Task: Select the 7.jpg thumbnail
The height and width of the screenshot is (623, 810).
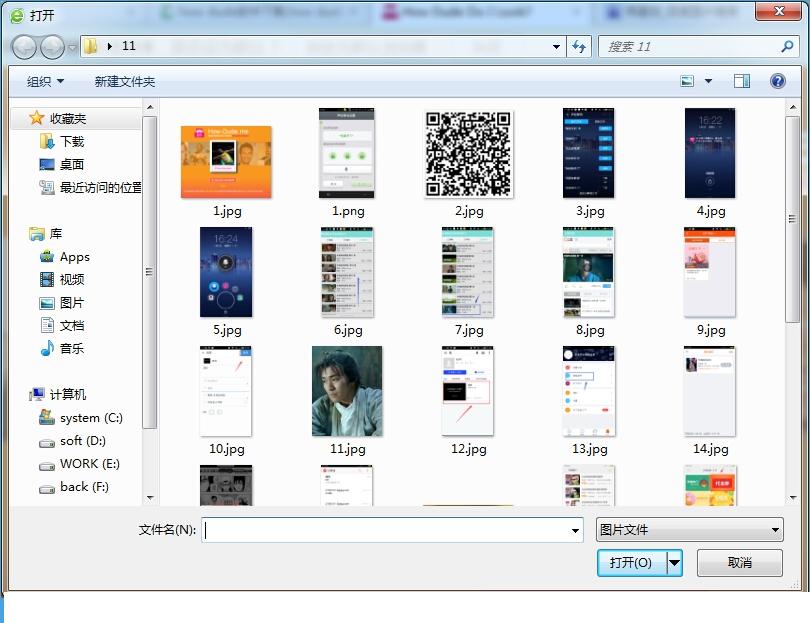Action: (x=468, y=272)
